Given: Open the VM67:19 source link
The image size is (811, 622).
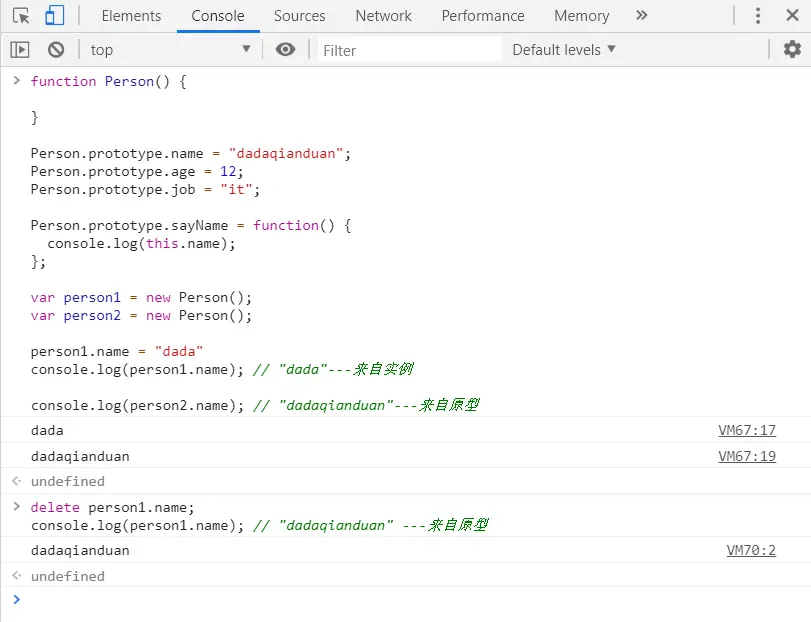Looking at the screenshot, I should (747, 456).
